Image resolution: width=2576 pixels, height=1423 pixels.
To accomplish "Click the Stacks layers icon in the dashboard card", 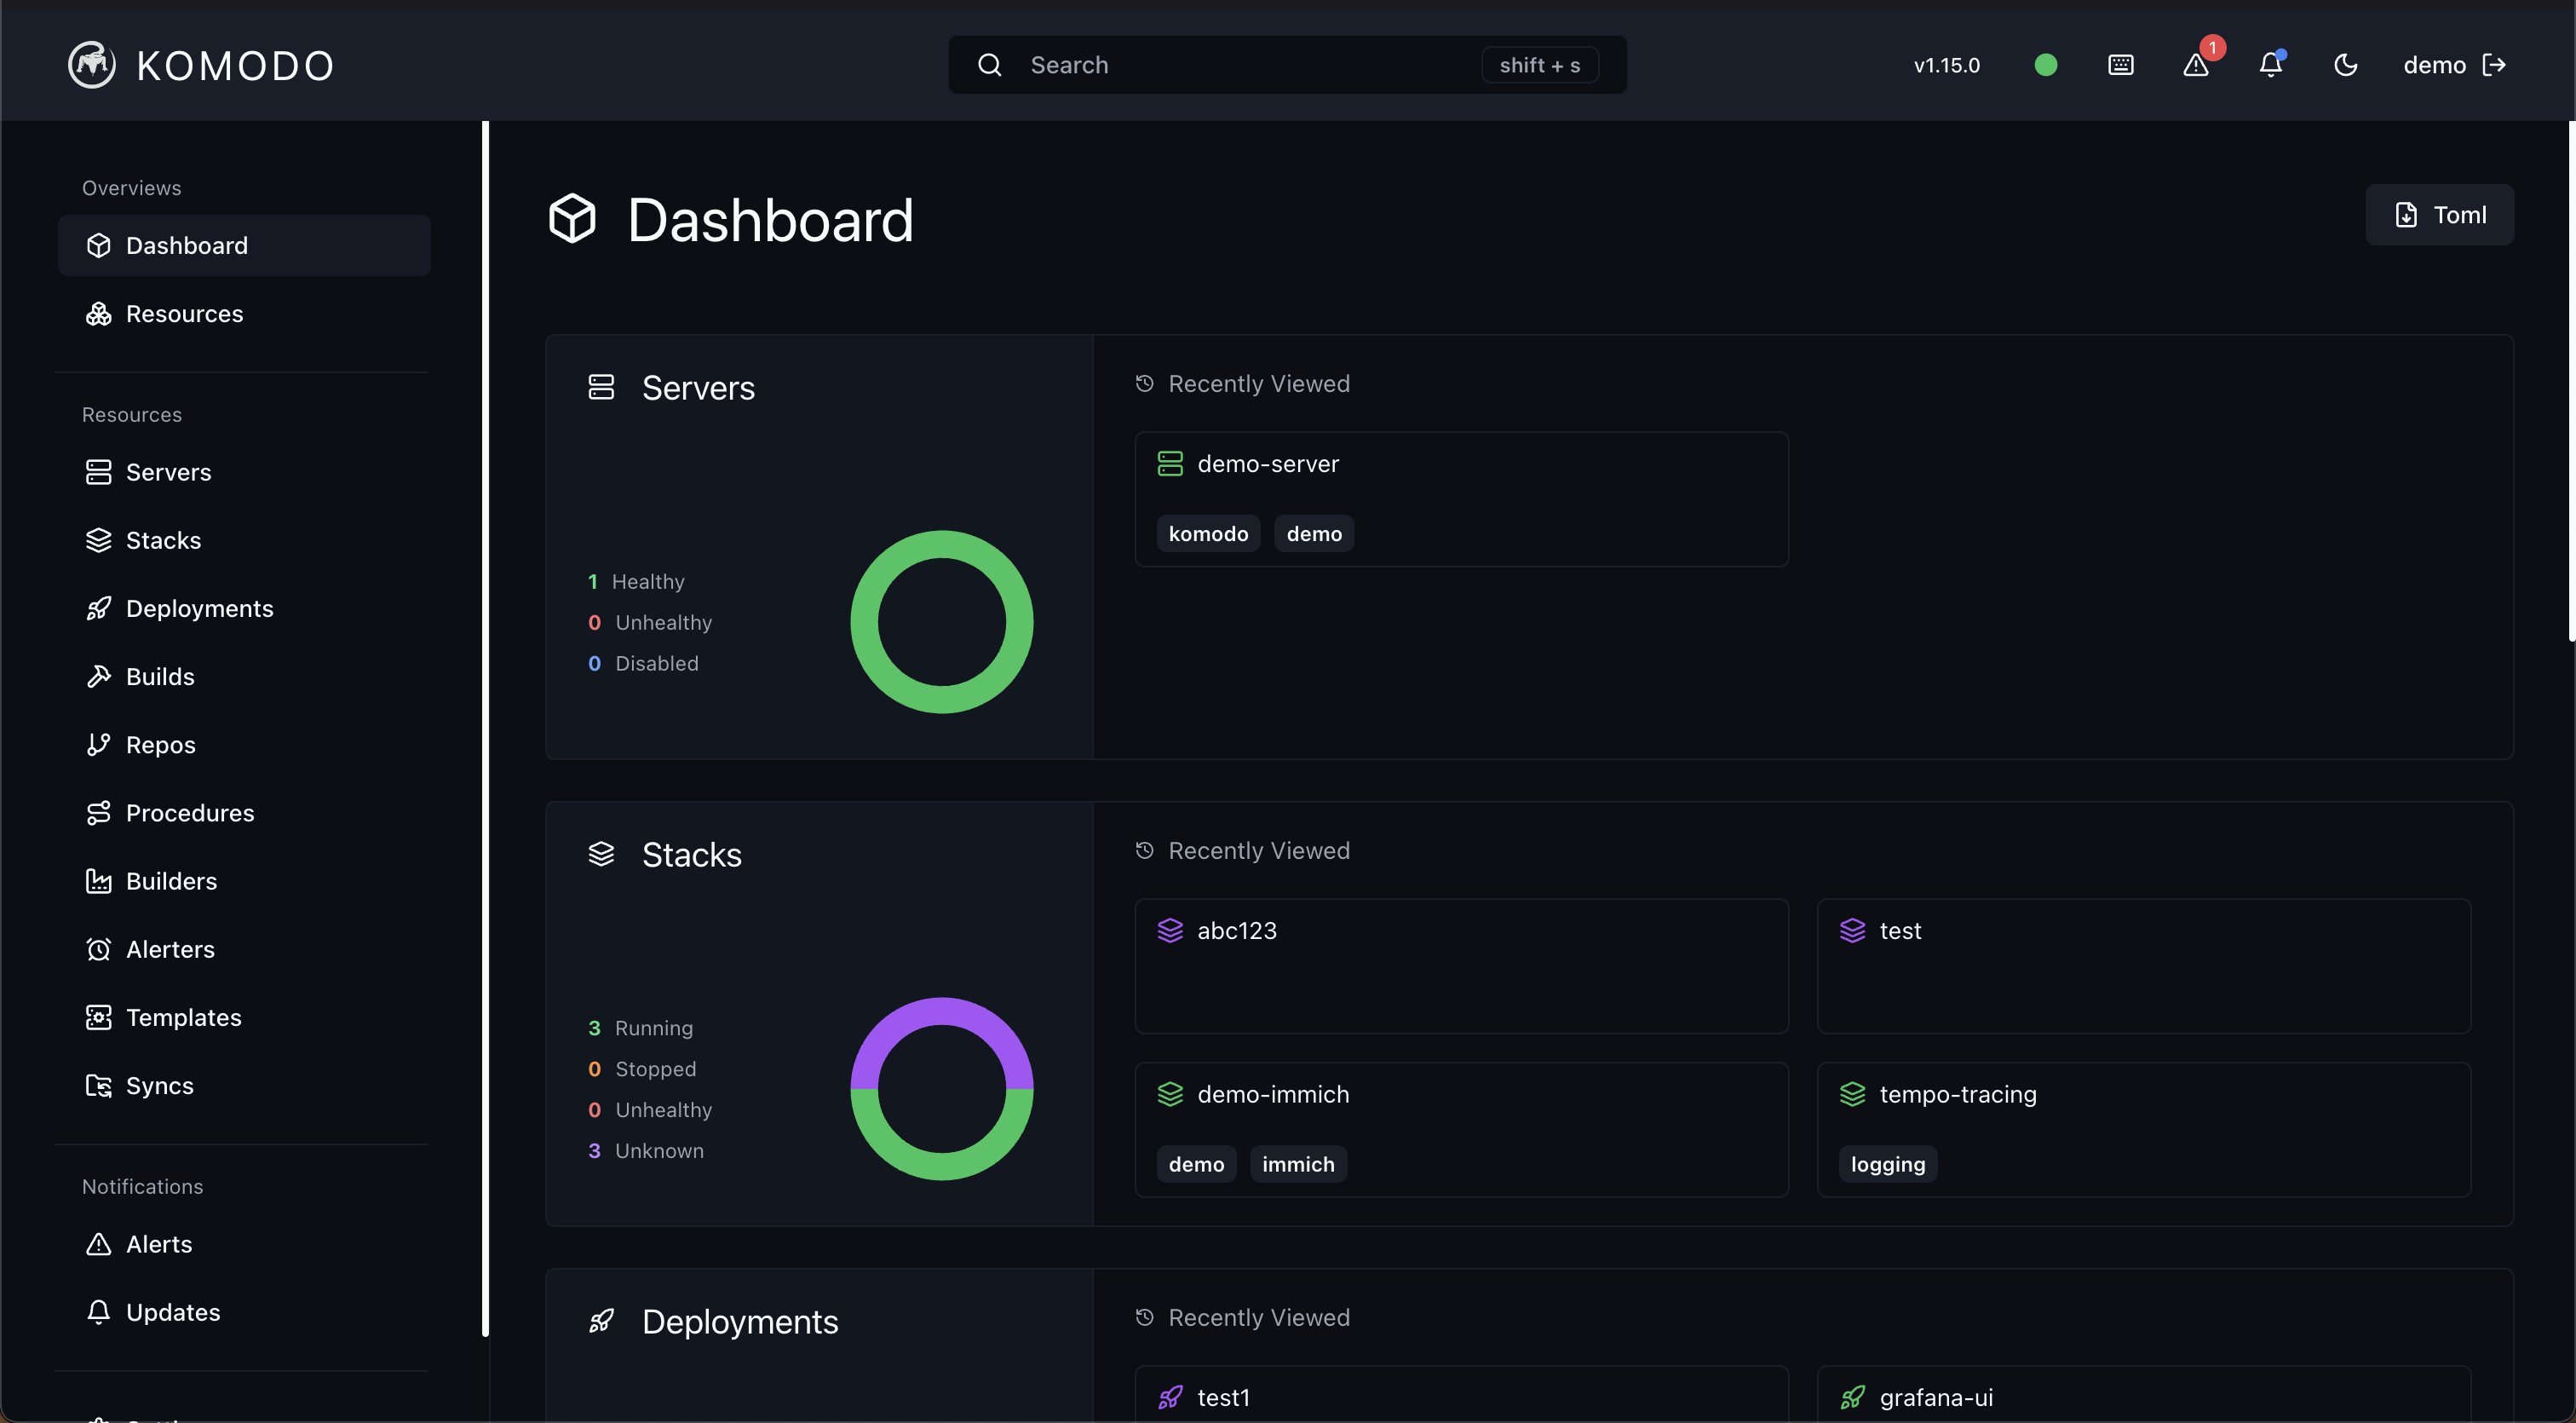I will (x=601, y=854).
